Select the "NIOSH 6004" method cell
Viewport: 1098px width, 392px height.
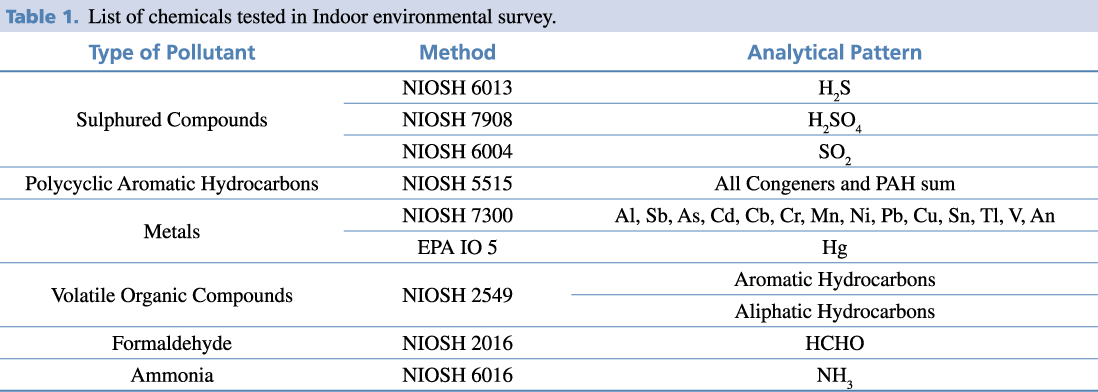457,151
